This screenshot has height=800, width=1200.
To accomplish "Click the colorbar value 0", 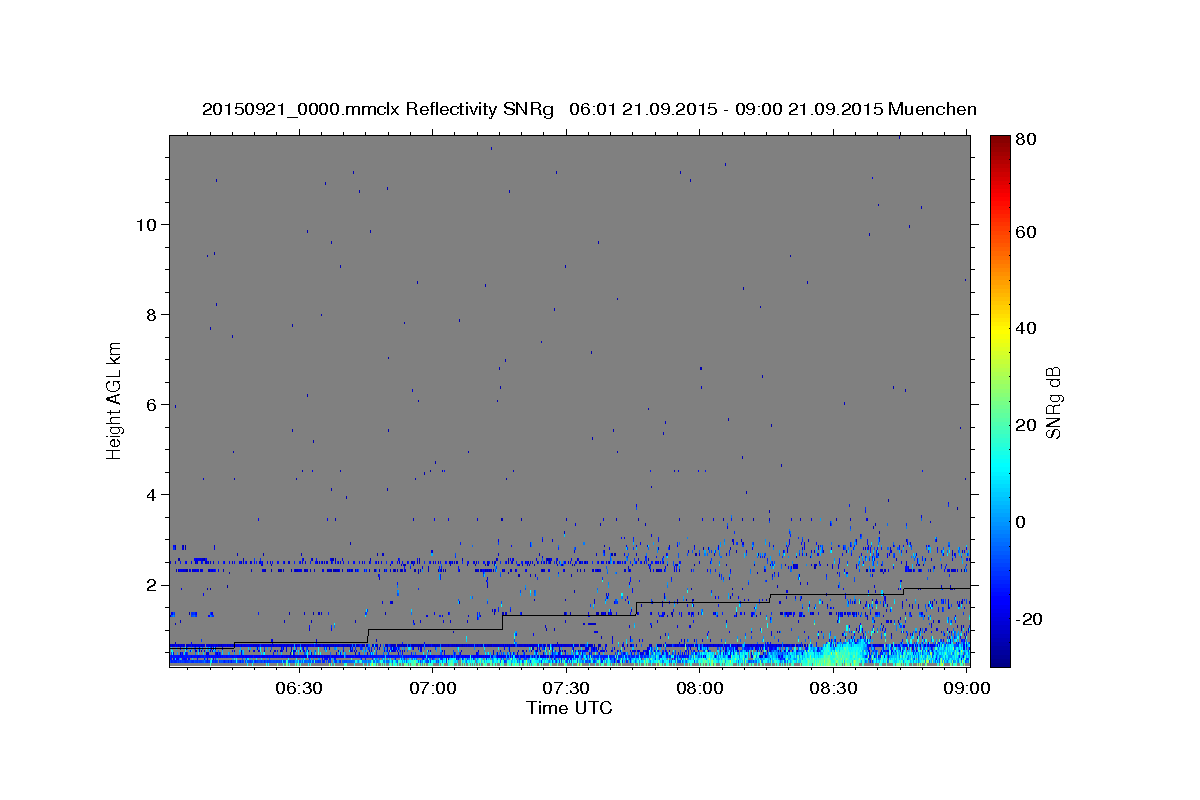I will tap(1021, 521).
